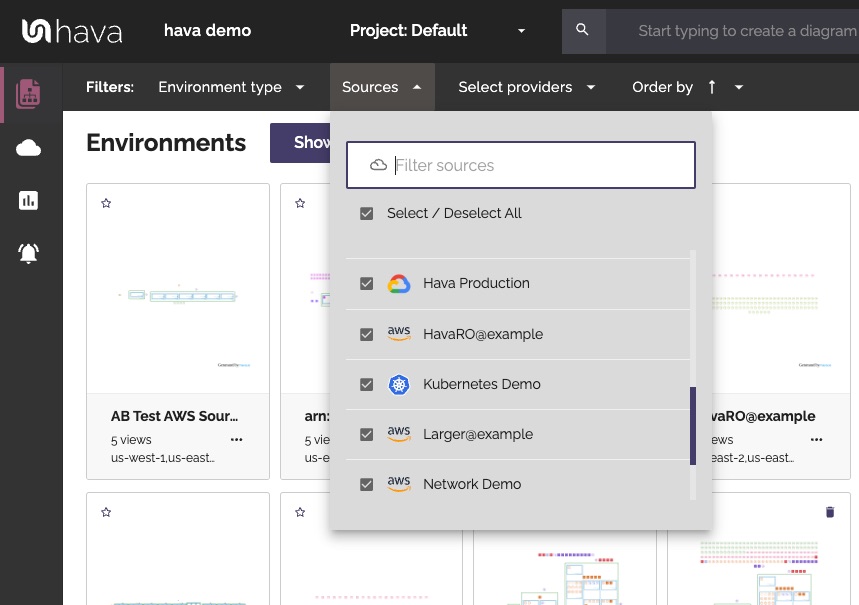The height and width of the screenshot is (605, 859).
Task: Uncheck the Hava Production source checkbox
Action: click(366, 284)
